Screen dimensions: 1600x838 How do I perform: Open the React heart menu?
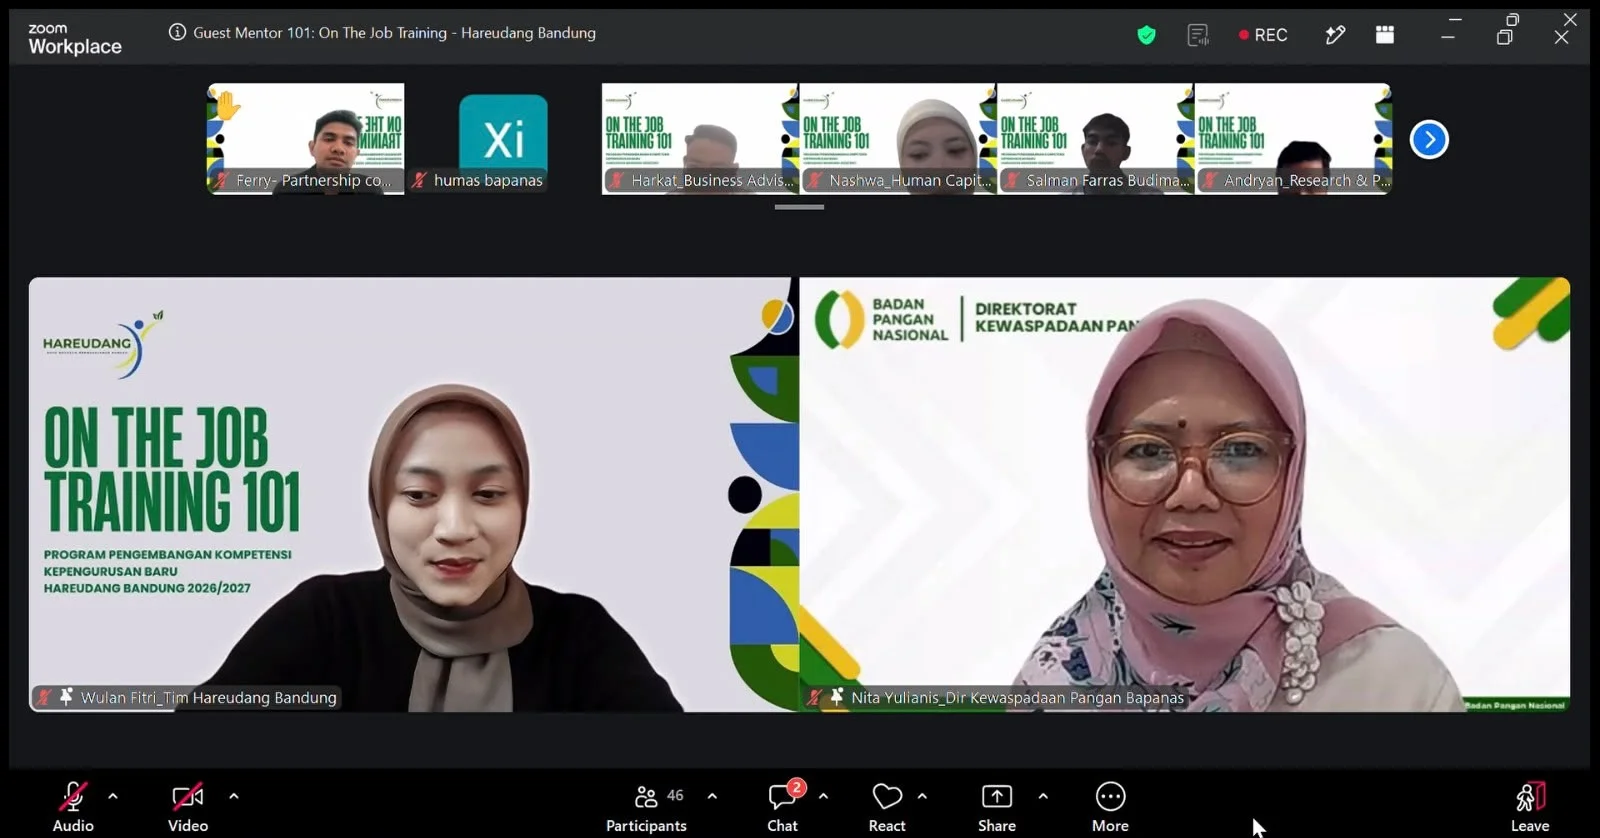[x=887, y=806]
